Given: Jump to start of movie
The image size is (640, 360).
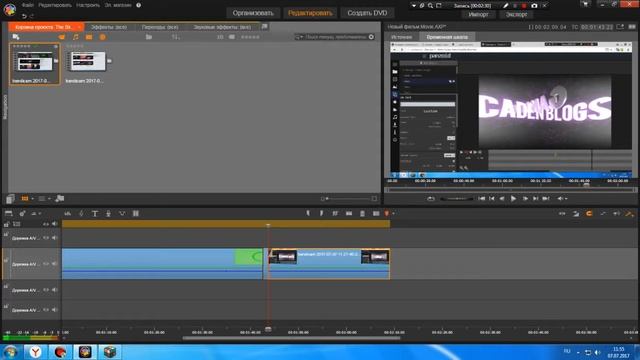Looking at the screenshot, I should (482, 199).
